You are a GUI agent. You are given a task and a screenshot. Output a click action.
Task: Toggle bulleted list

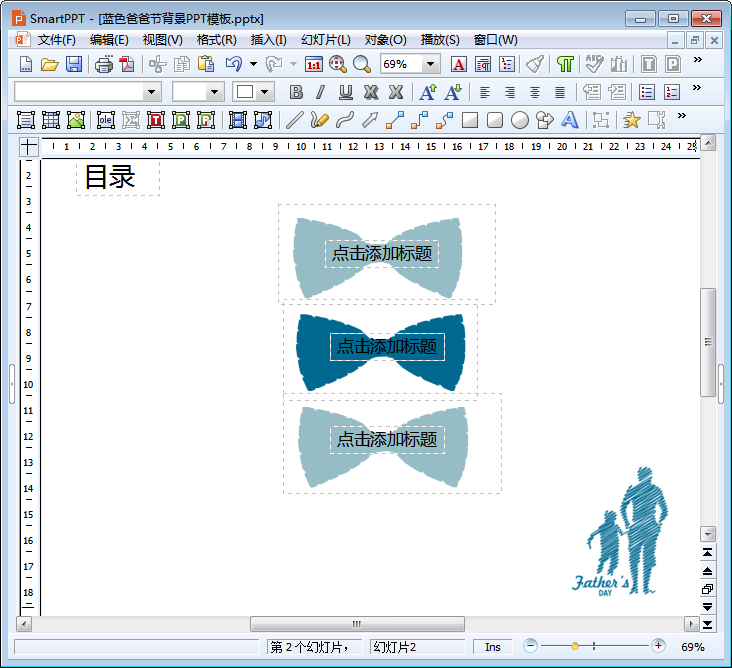pyautogui.click(x=647, y=92)
